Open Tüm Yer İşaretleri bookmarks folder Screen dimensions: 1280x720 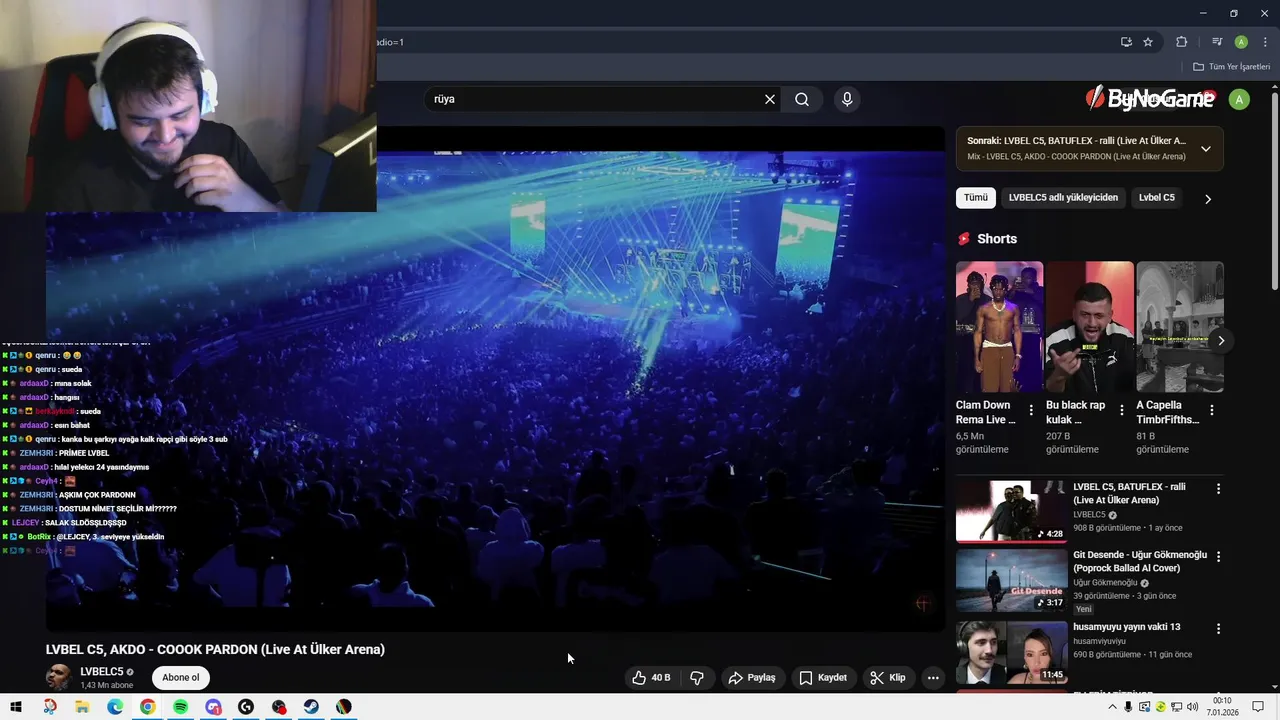1232,67
